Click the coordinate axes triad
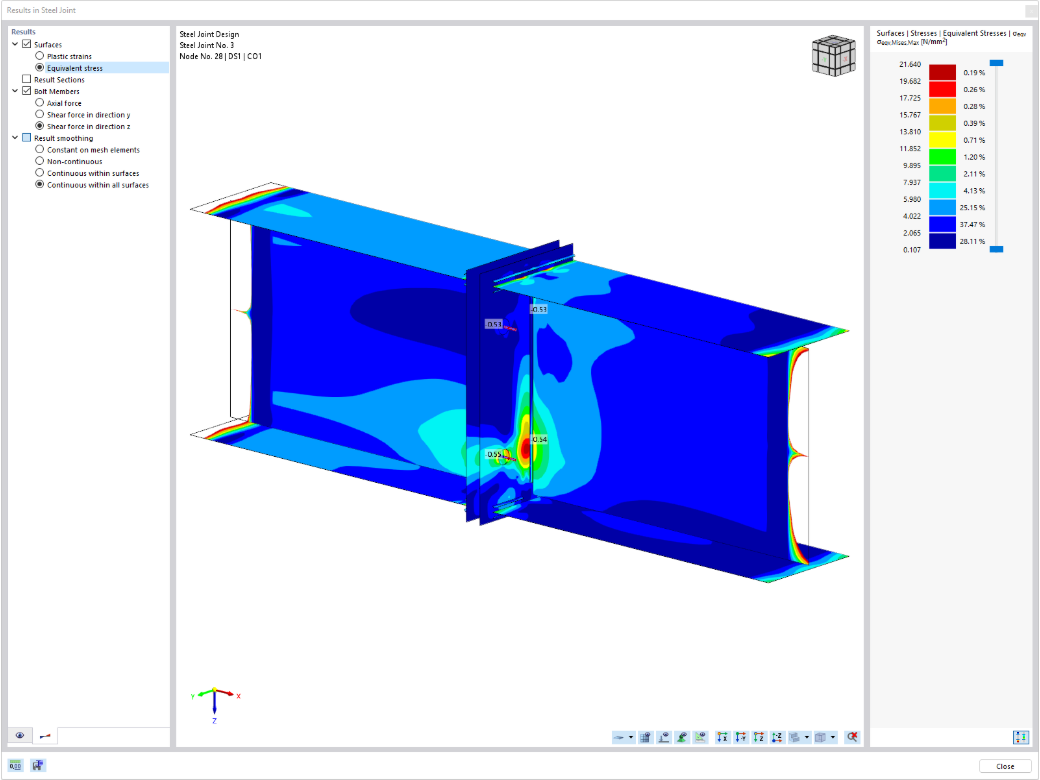Viewport: 1040px width, 780px height. pyautogui.click(x=215, y=704)
